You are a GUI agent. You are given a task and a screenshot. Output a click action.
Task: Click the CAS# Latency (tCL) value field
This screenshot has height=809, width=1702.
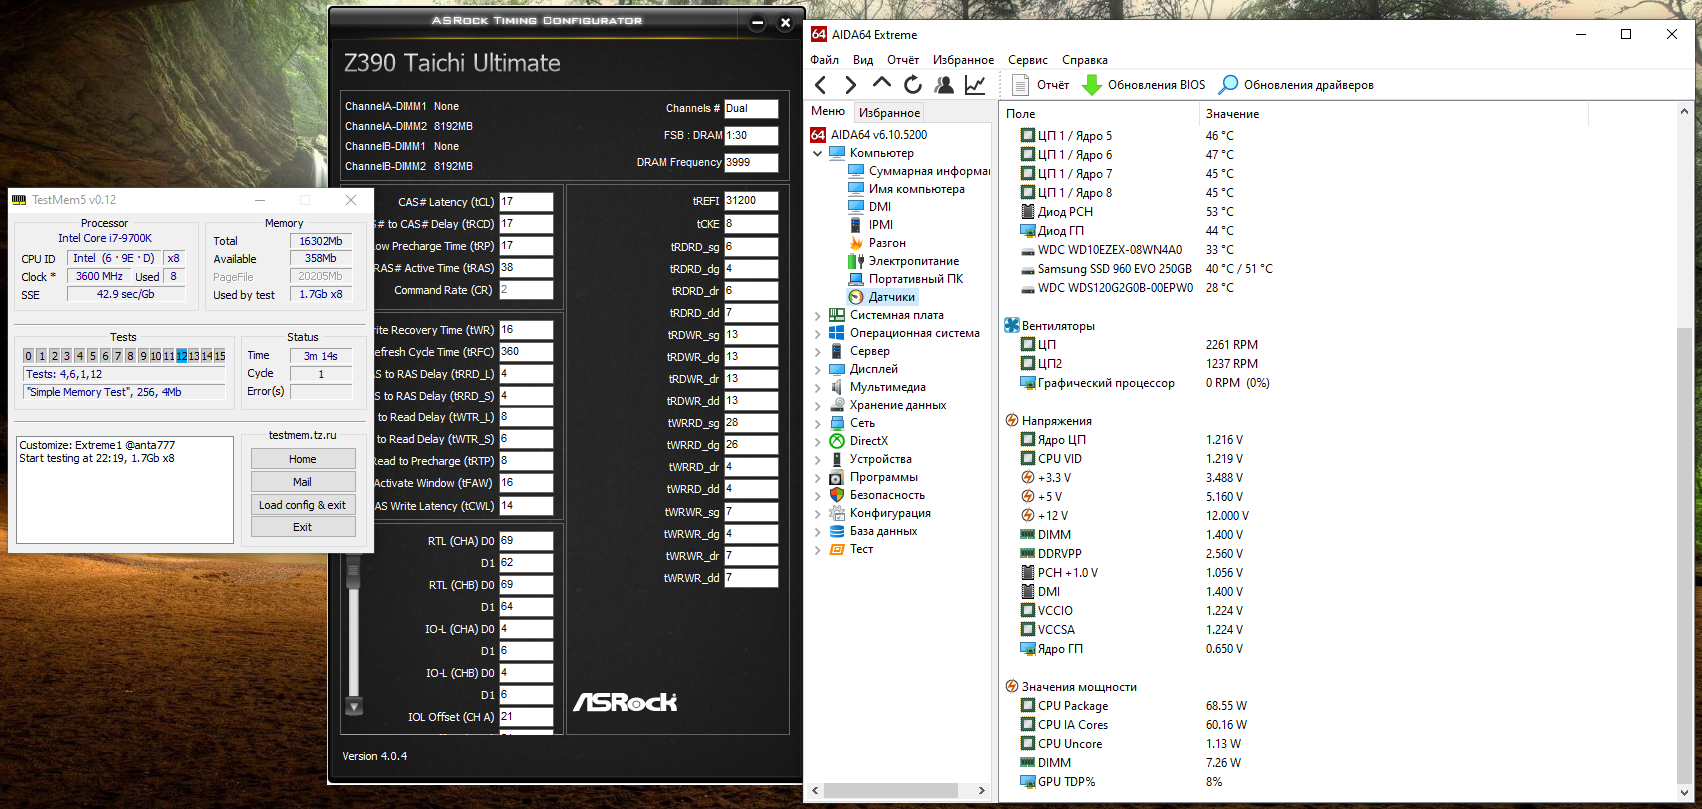[x=526, y=202]
